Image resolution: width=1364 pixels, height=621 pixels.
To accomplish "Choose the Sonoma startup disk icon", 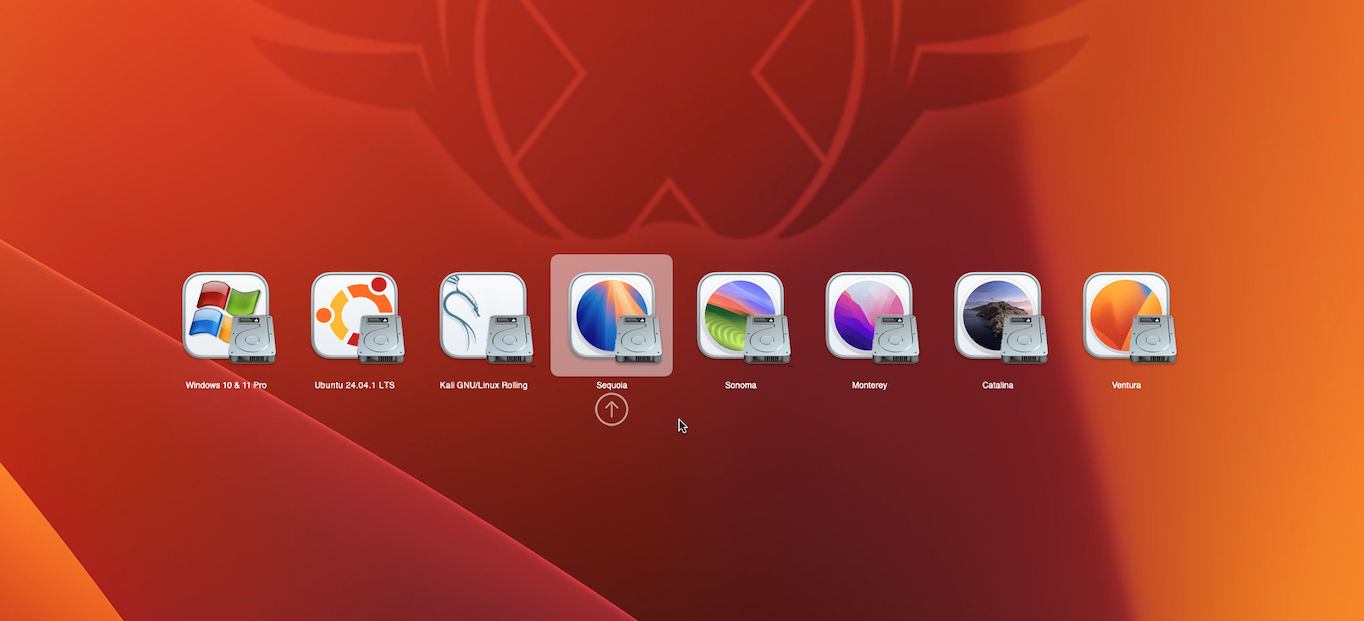I will point(743,317).
